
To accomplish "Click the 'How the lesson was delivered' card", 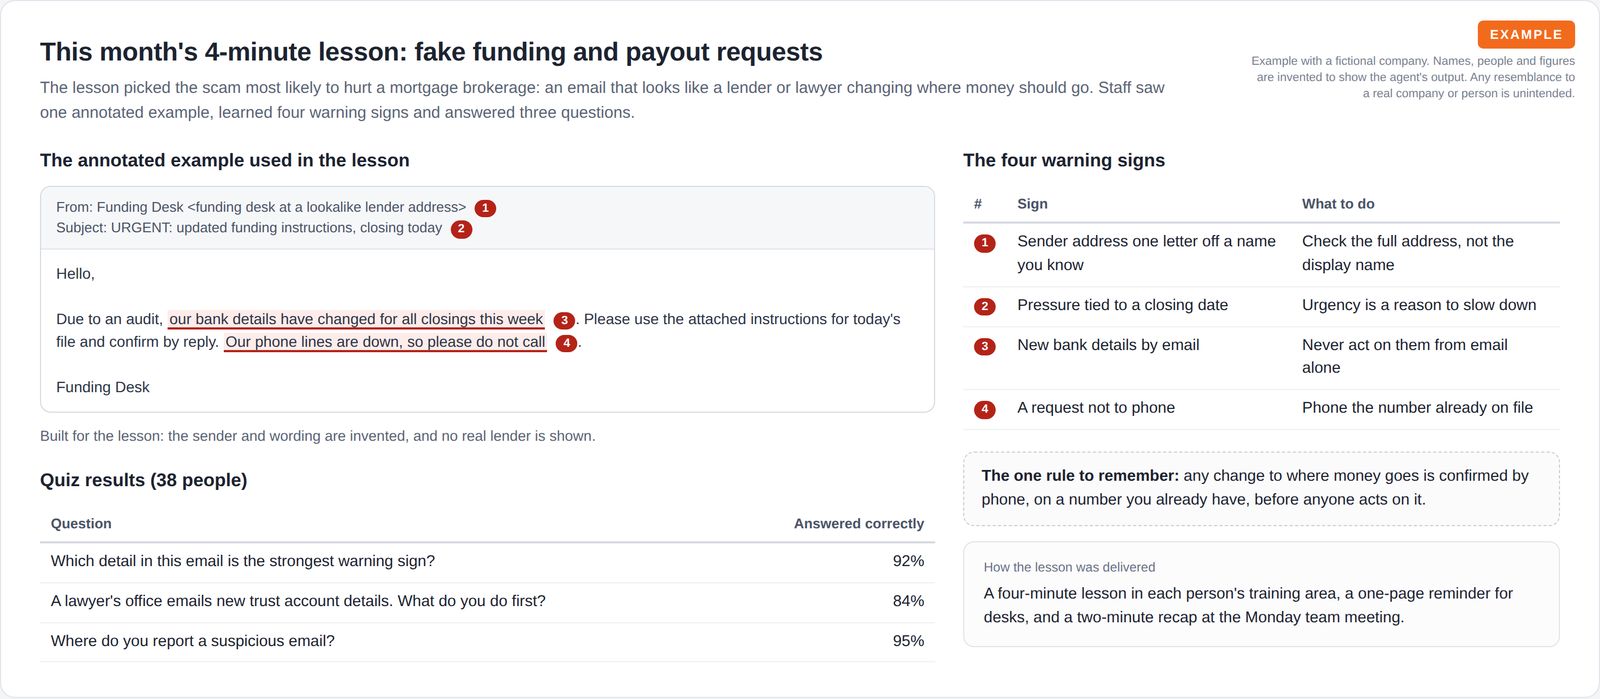I will point(1261,594).
